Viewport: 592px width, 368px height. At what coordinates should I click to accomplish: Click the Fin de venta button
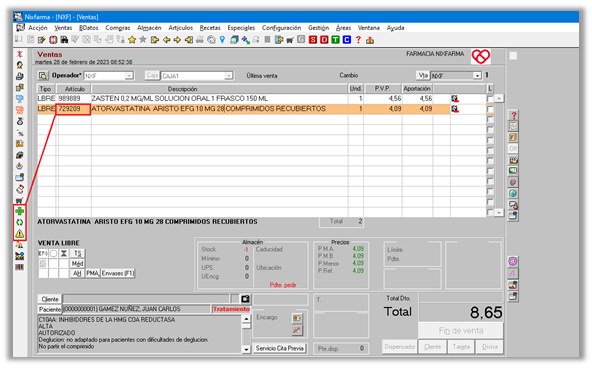click(x=461, y=331)
